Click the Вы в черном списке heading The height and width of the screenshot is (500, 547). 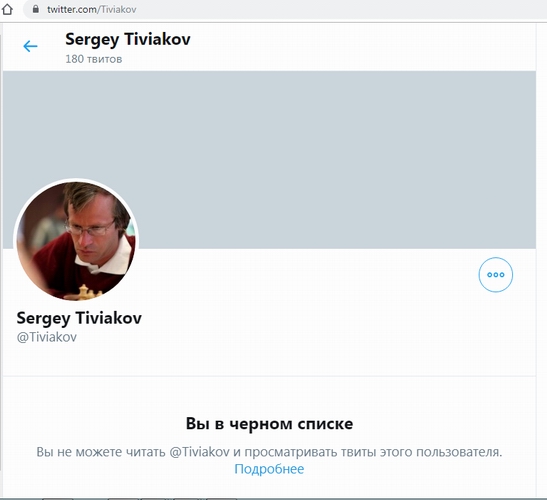[269, 424]
